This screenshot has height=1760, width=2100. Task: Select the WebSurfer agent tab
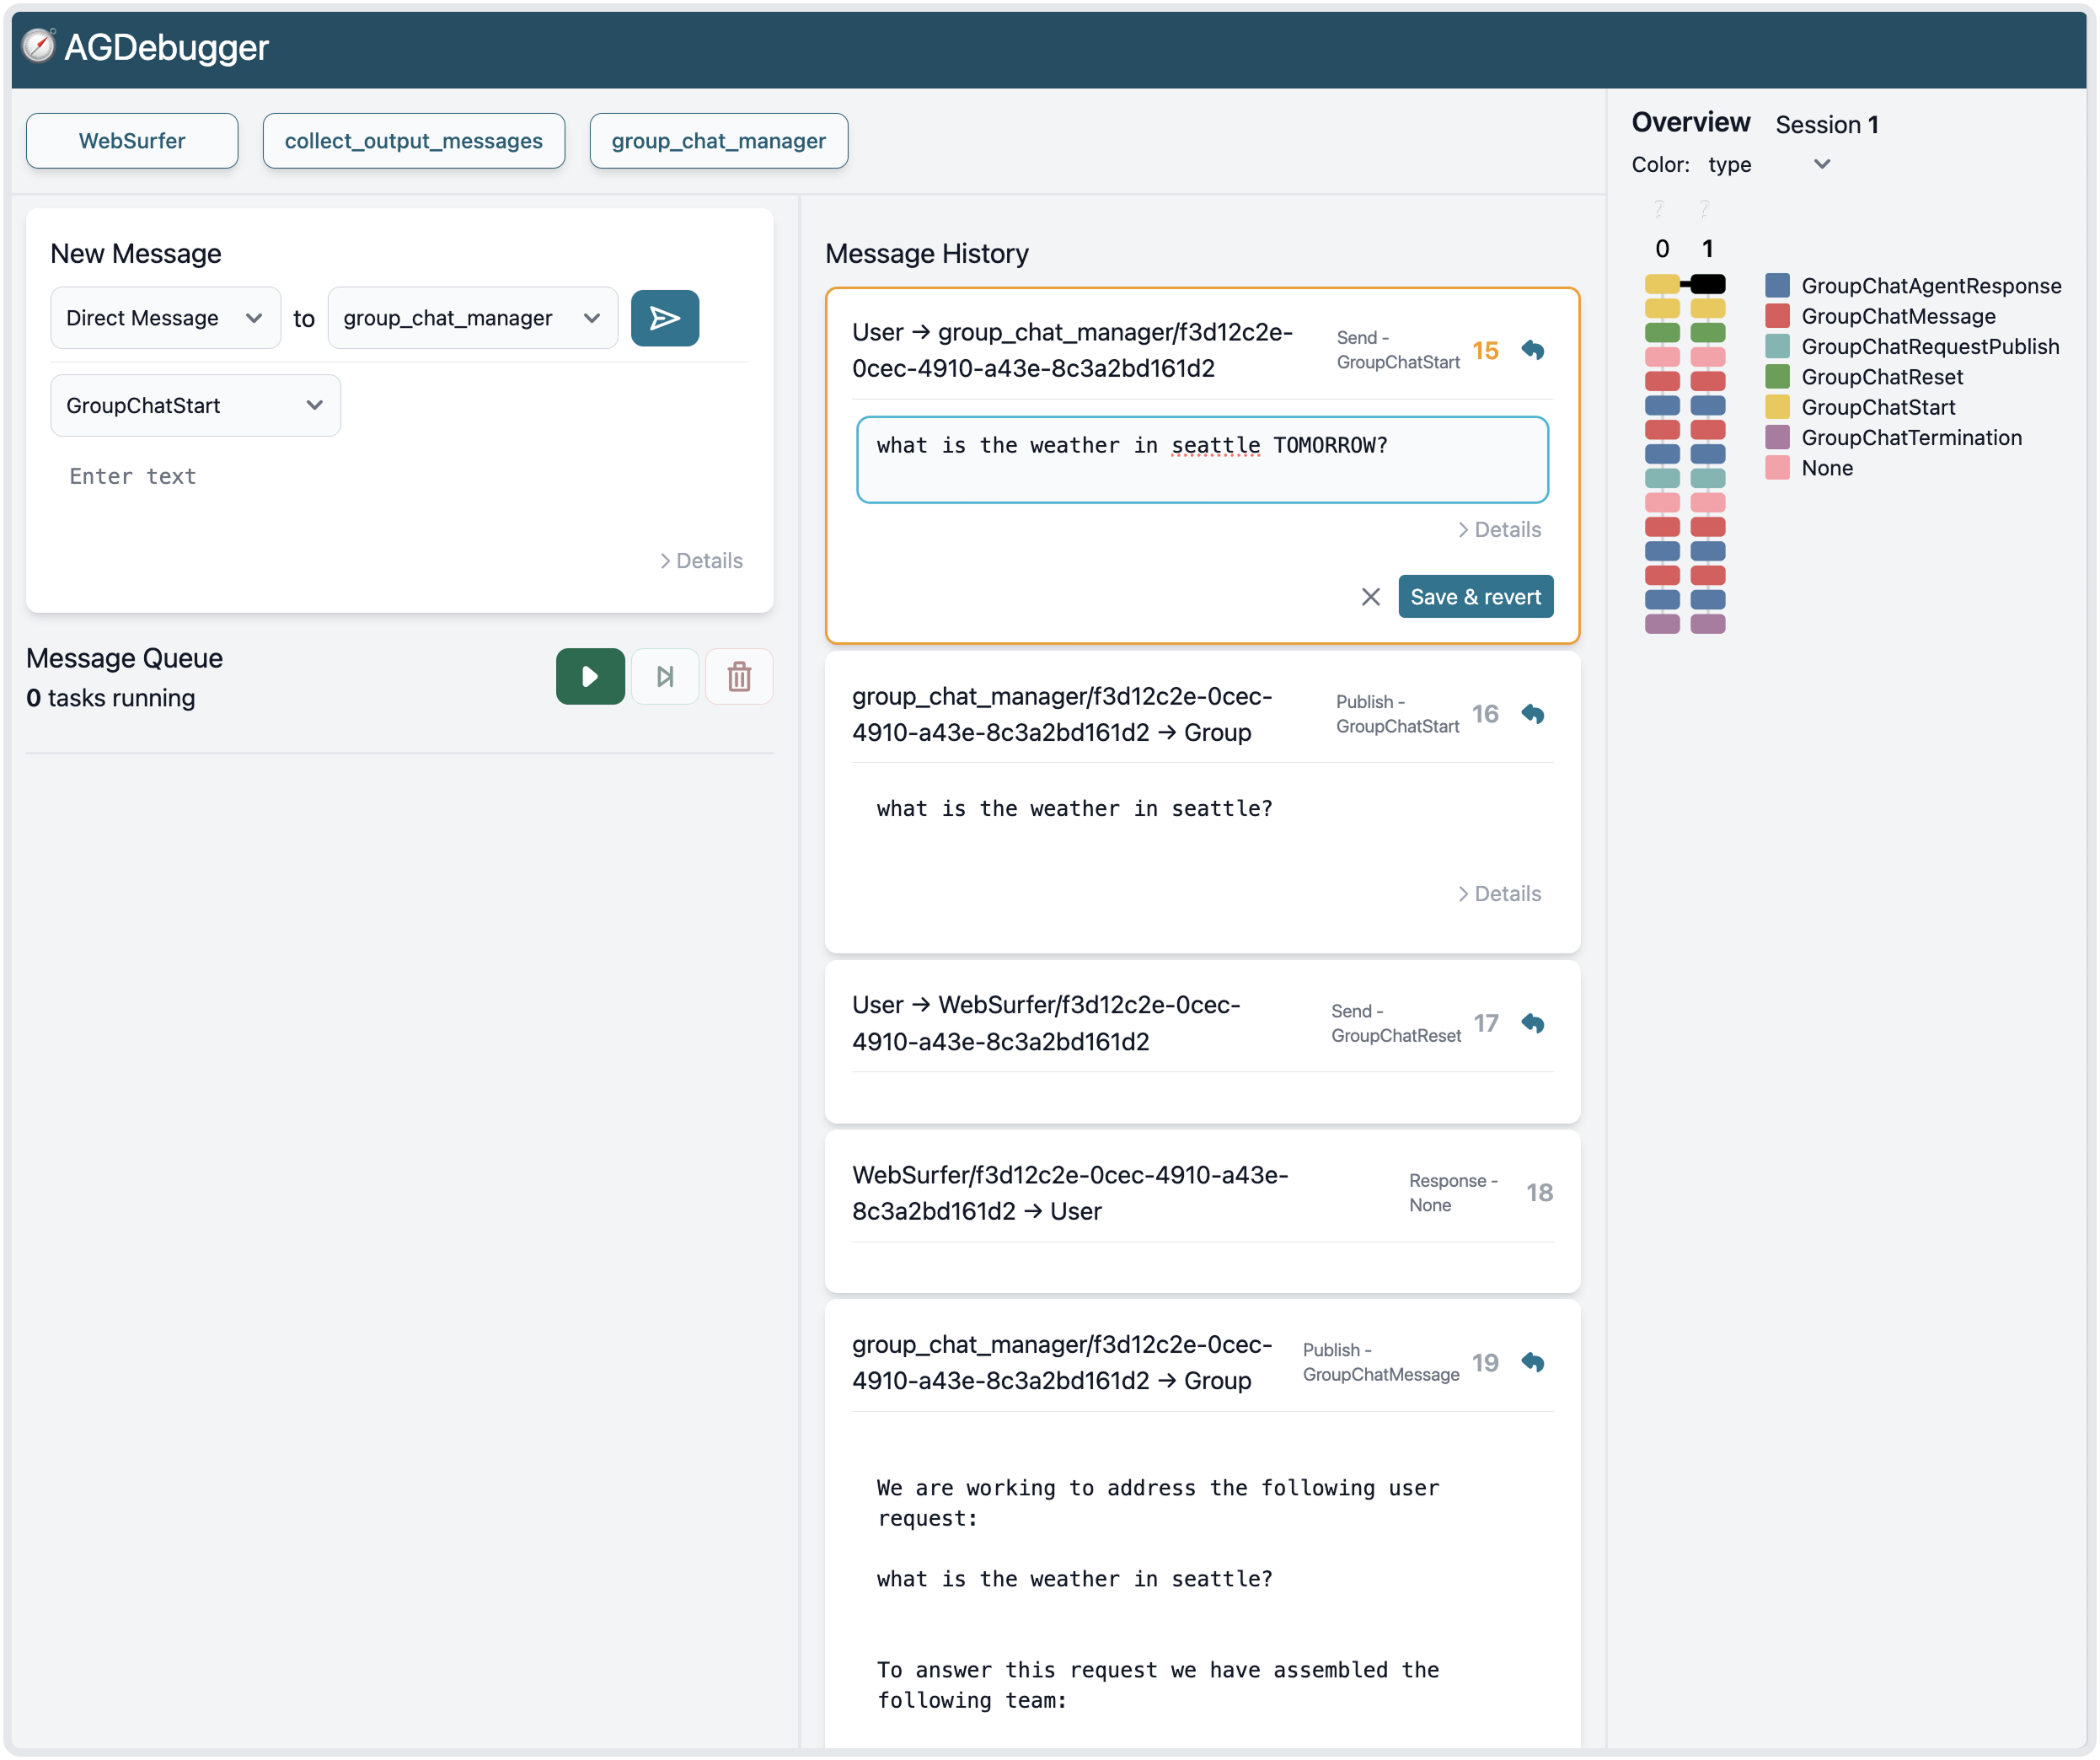pos(132,141)
